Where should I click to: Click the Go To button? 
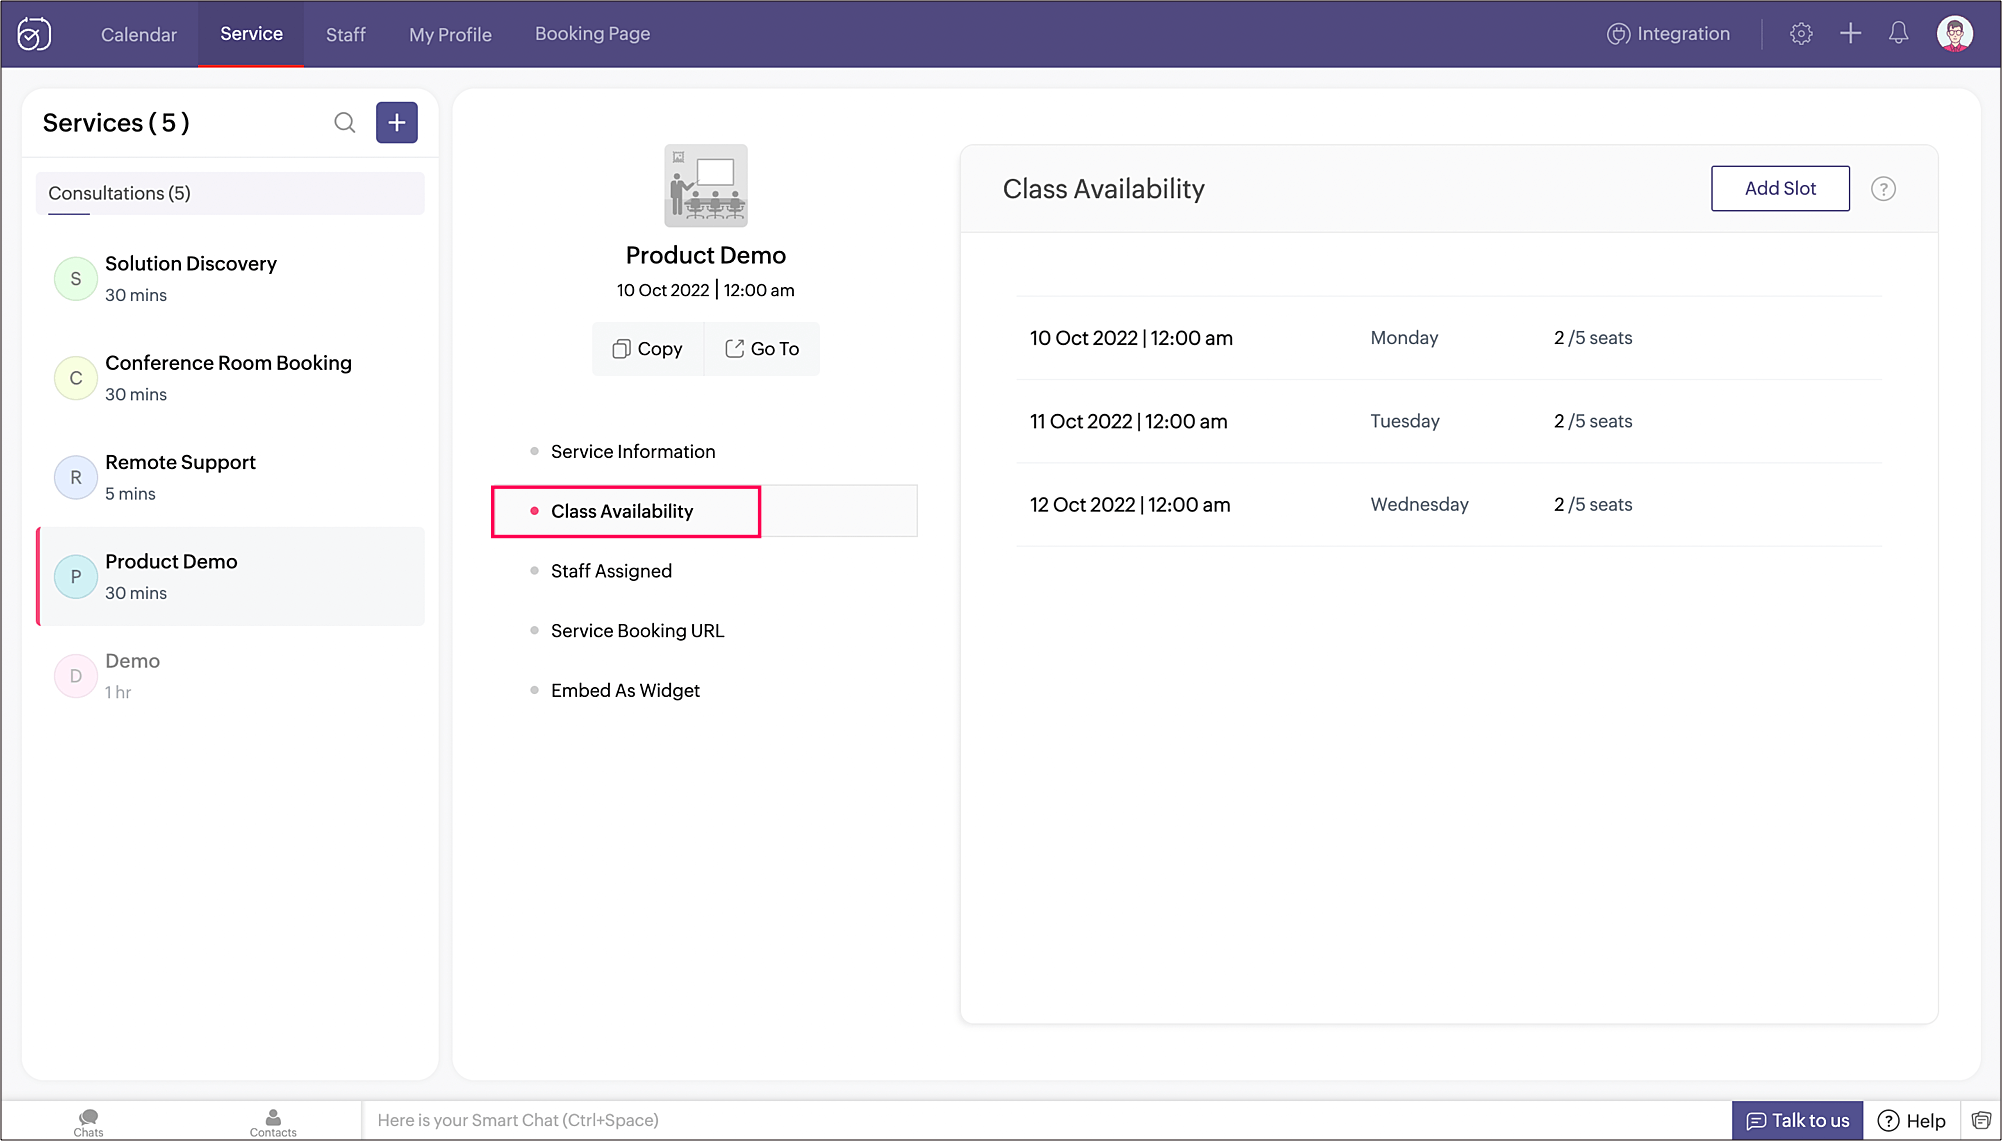point(762,349)
